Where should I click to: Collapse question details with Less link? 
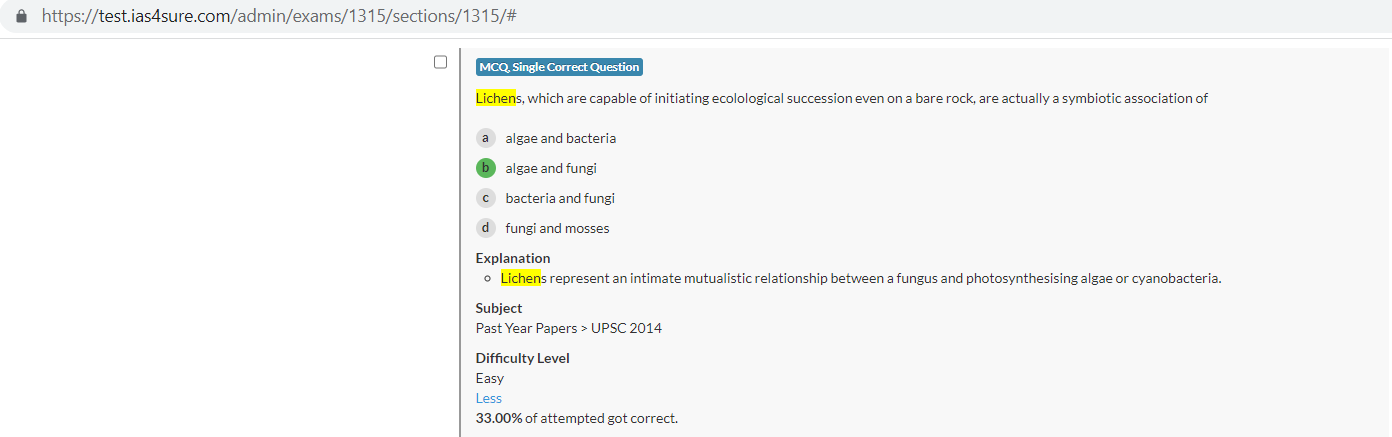click(489, 398)
